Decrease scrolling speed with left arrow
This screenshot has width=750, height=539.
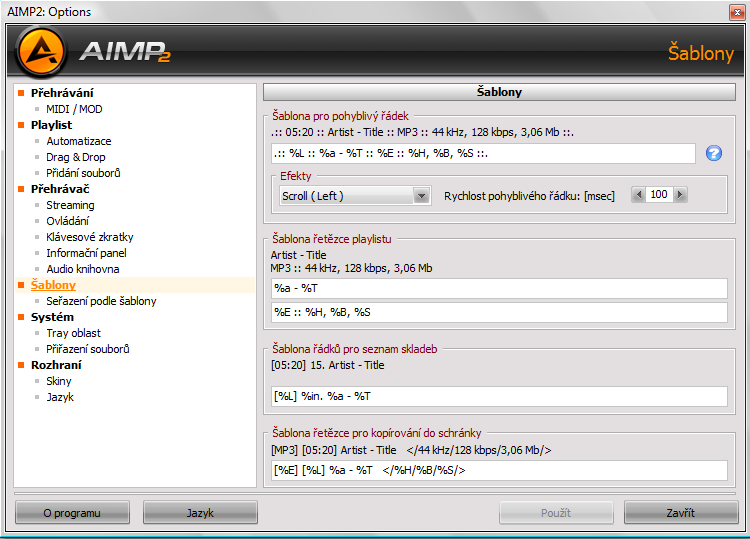[638, 195]
